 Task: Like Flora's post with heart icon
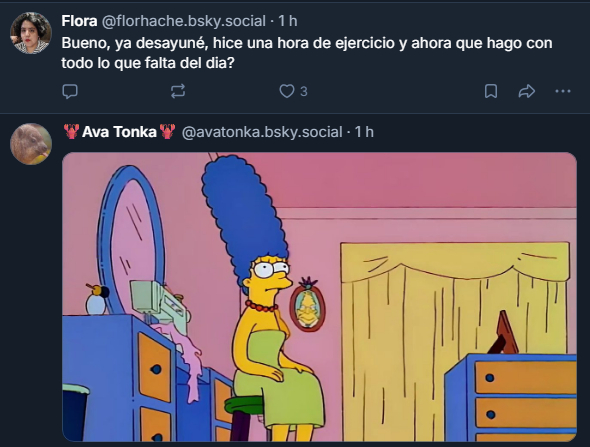[x=287, y=91]
